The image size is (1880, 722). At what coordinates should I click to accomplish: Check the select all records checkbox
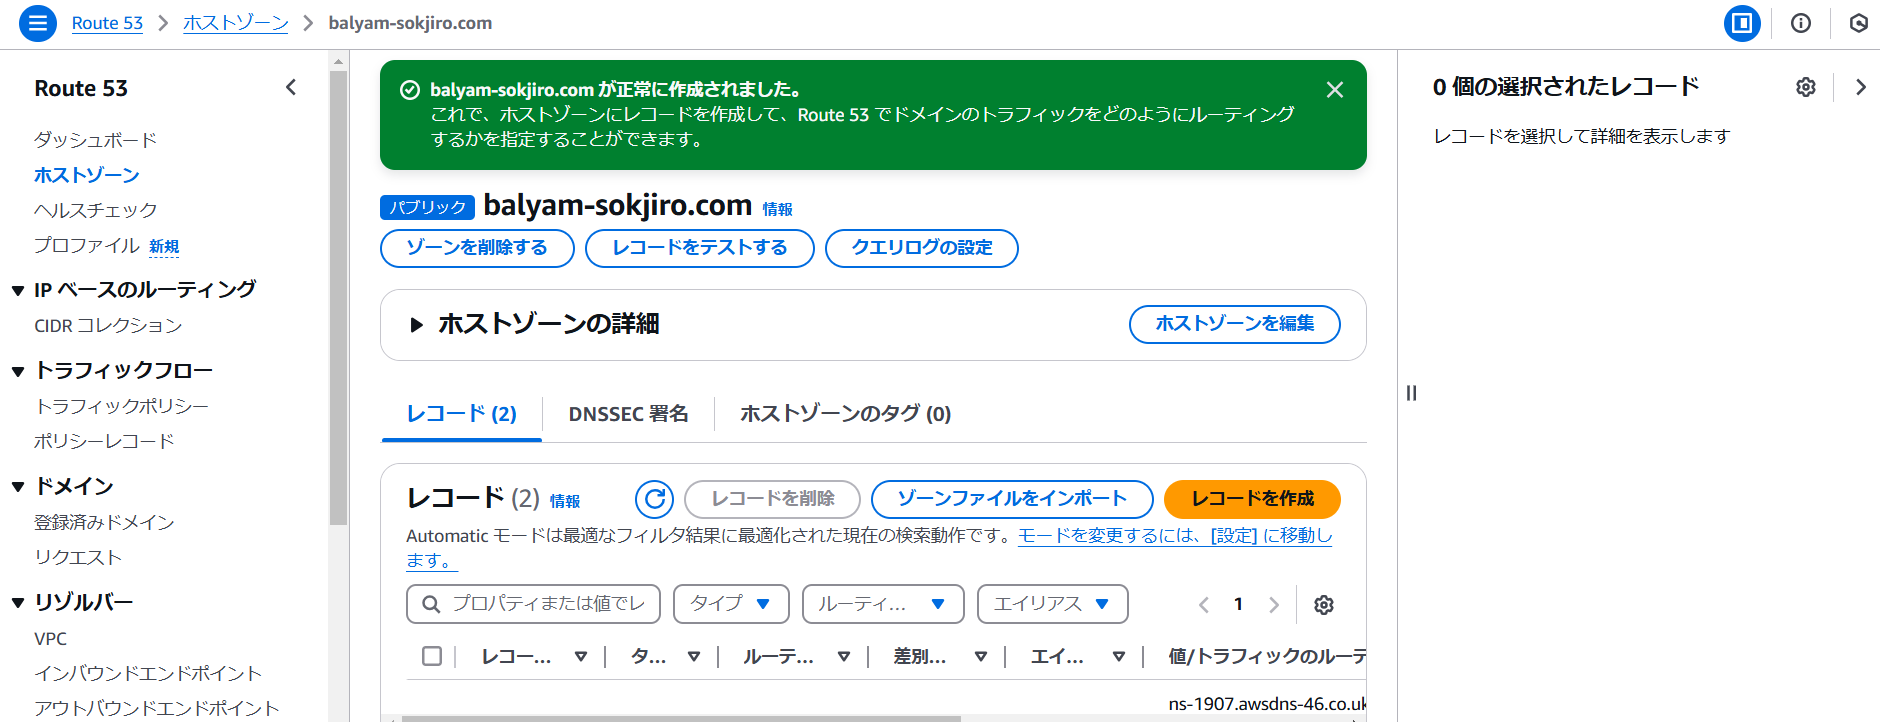coord(432,656)
